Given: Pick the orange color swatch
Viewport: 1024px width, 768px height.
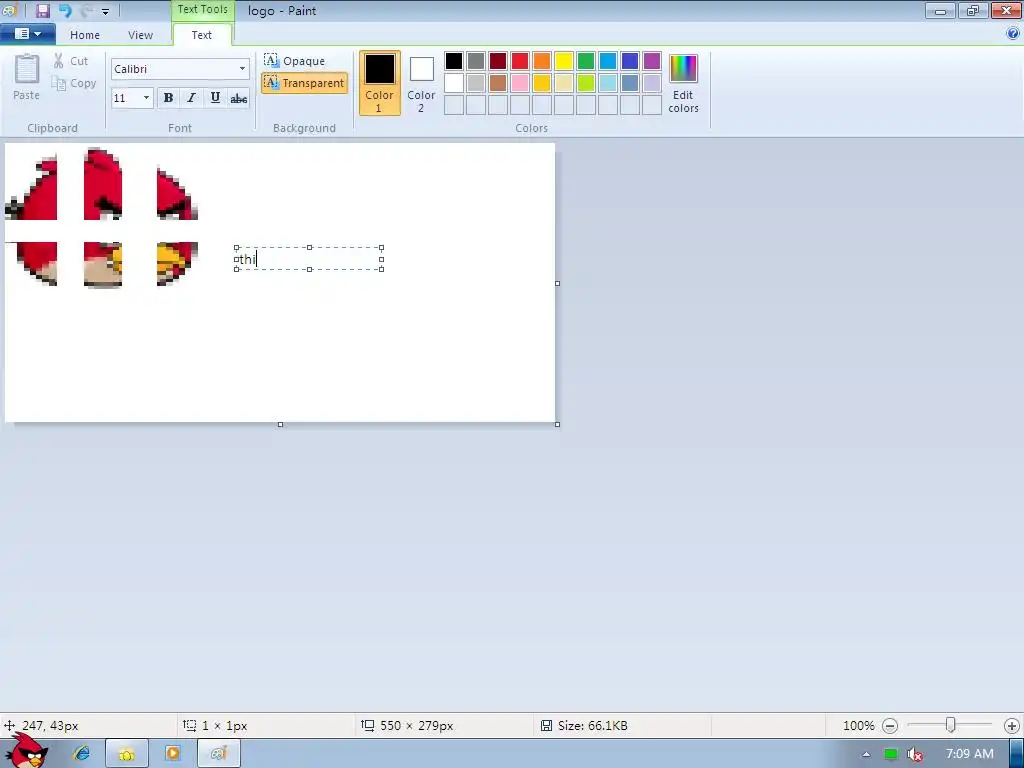Looking at the screenshot, I should point(542,61).
